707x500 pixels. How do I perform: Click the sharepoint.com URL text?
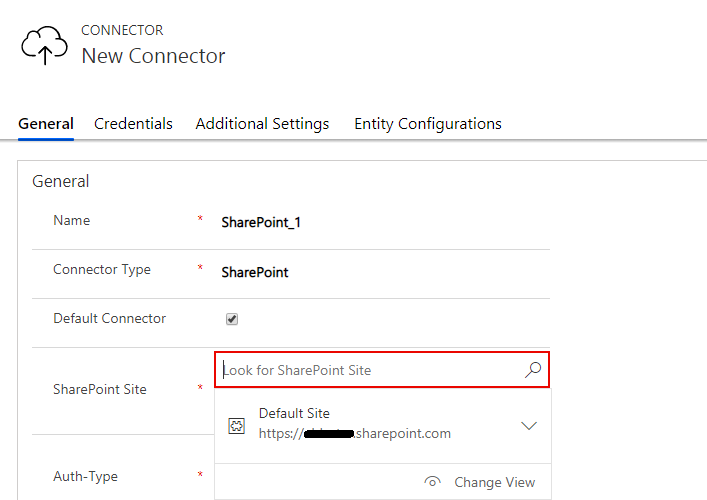[354, 433]
